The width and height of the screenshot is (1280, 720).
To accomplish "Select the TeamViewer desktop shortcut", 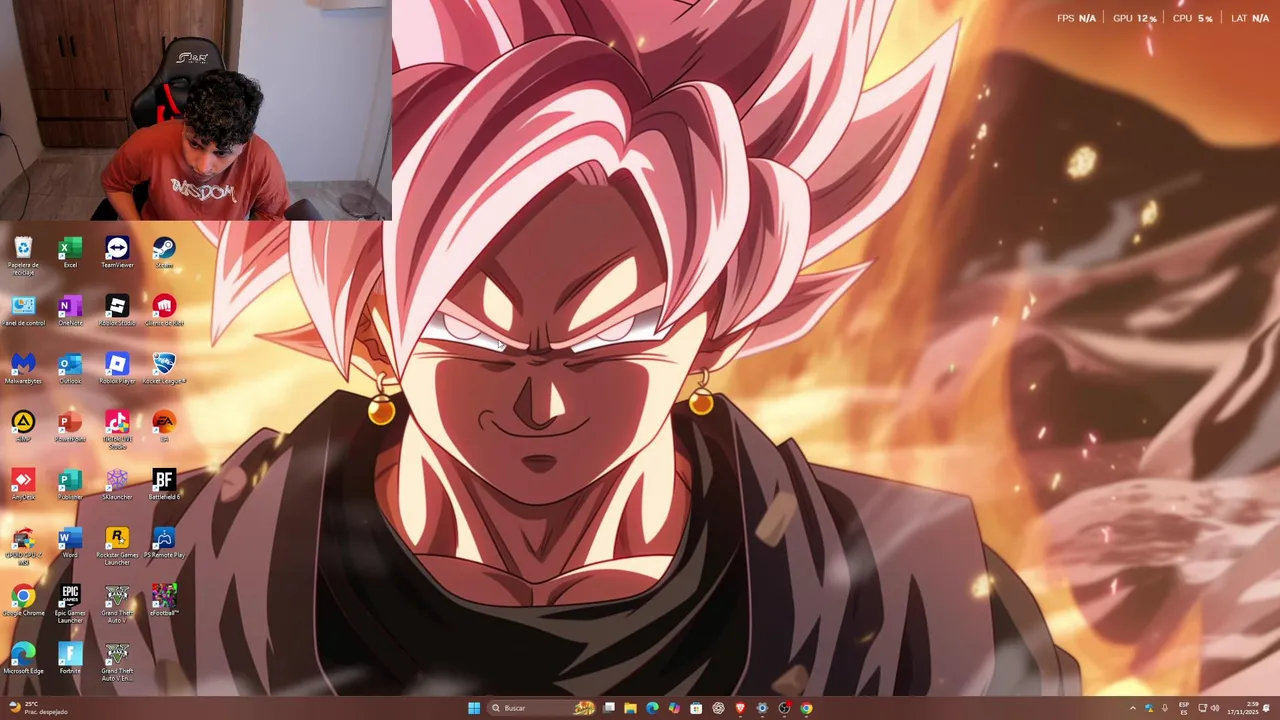I will point(117,253).
